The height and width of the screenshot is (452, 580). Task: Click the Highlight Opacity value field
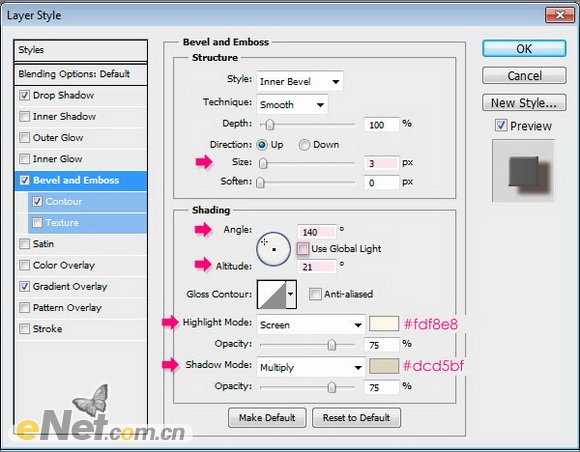coord(382,345)
